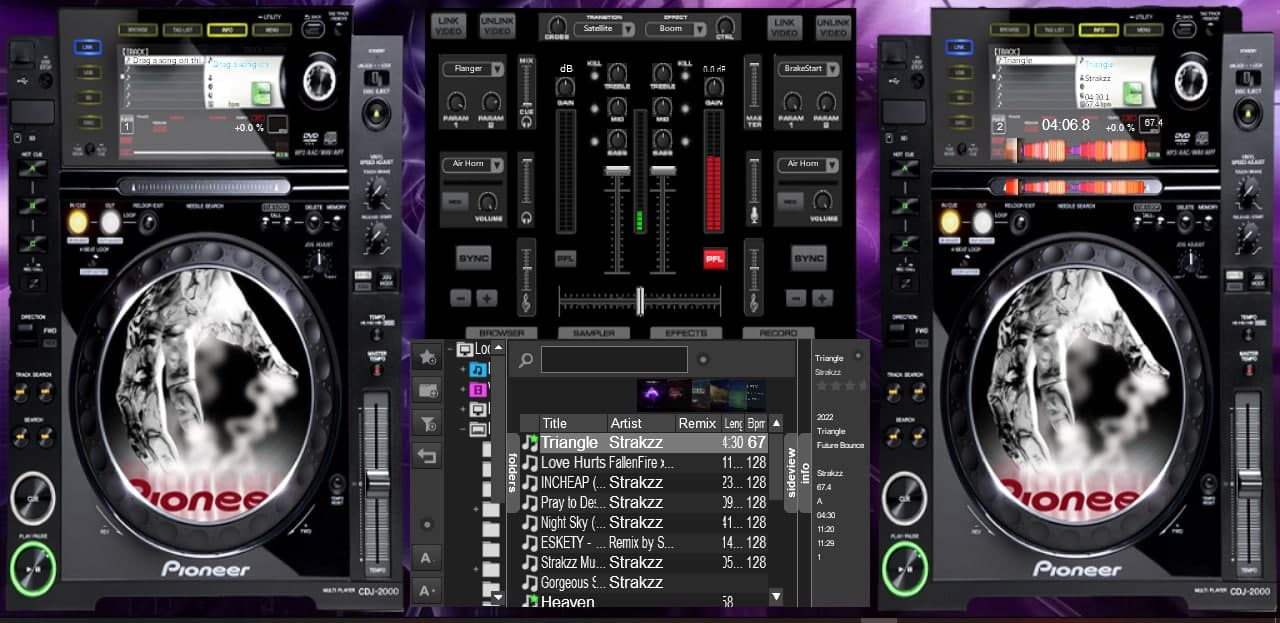Click the favorites star icon in browser sidebar
Screen dimensions: 1280x623
428,355
